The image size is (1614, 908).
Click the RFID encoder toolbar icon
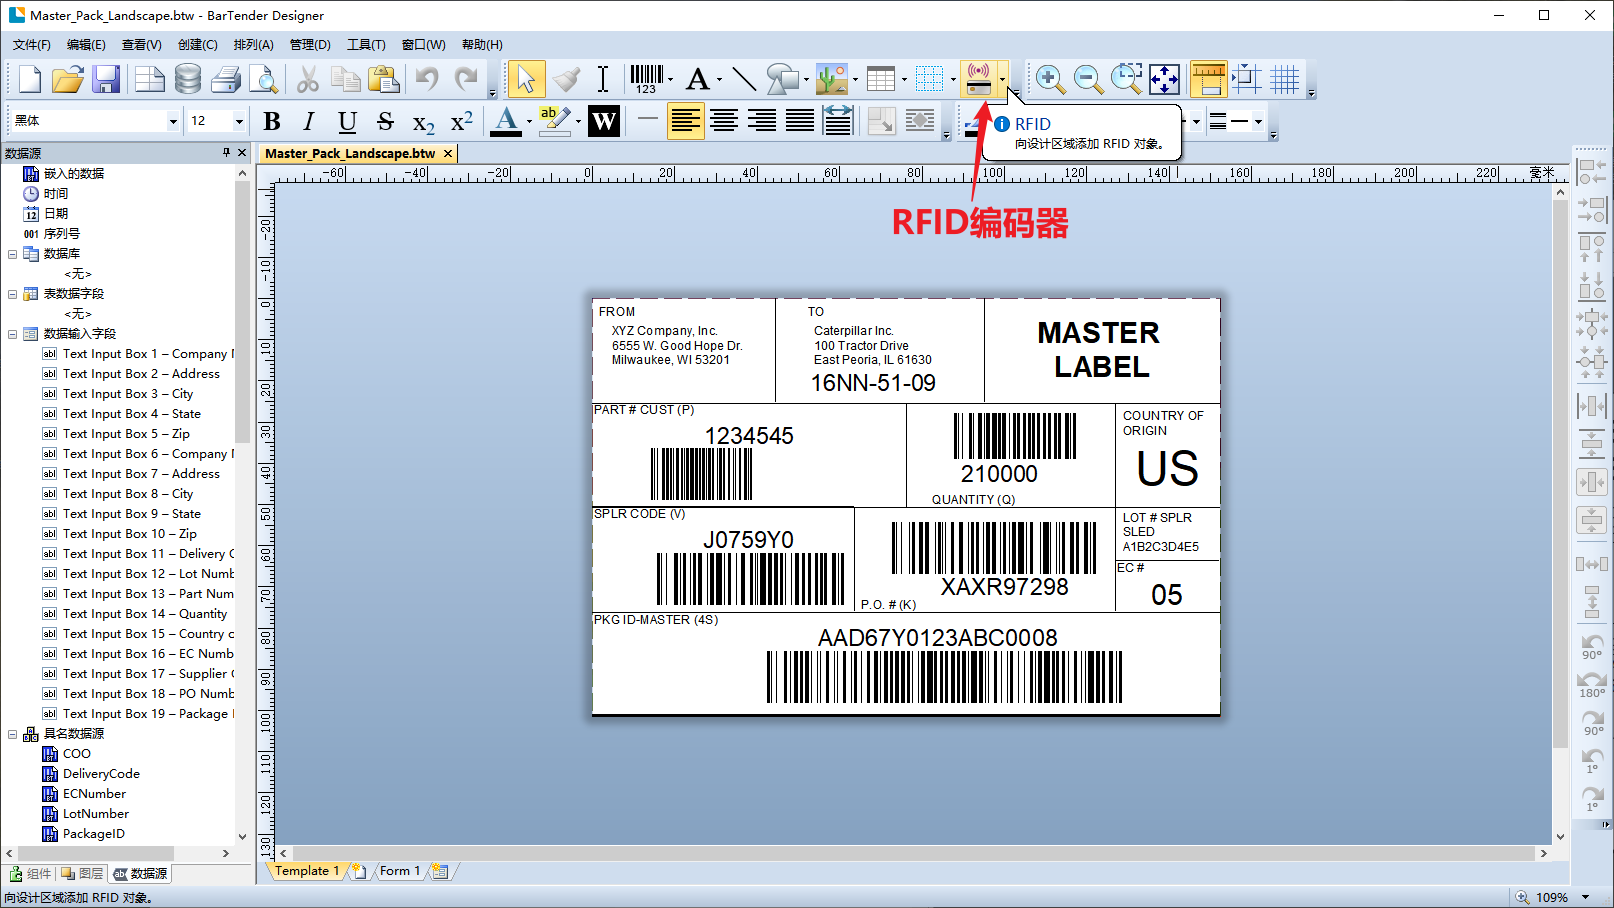[978, 79]
